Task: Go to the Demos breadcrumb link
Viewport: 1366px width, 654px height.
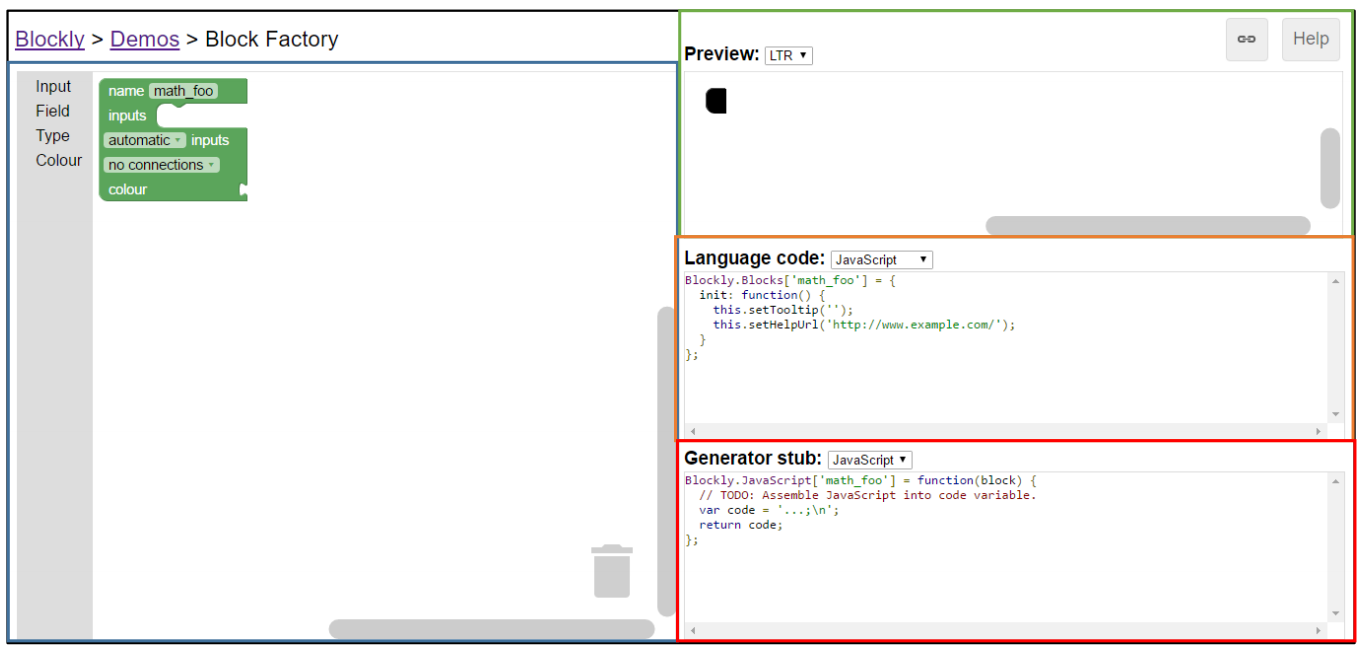Action: (144, 39)
